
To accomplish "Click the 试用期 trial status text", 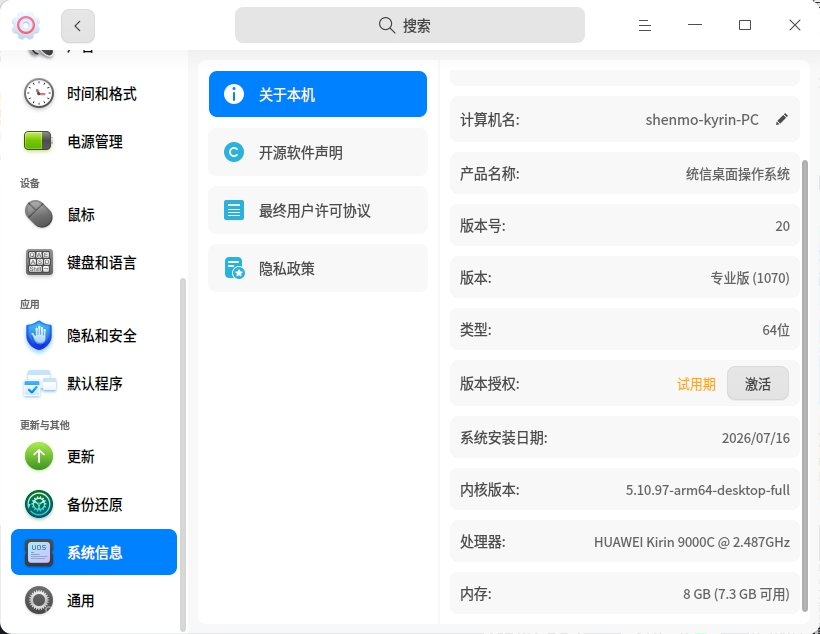I will 696,384.
